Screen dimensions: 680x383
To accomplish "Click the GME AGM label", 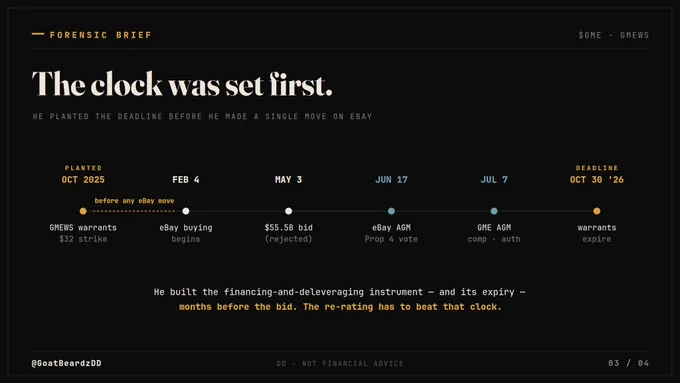I will [494, 227].
